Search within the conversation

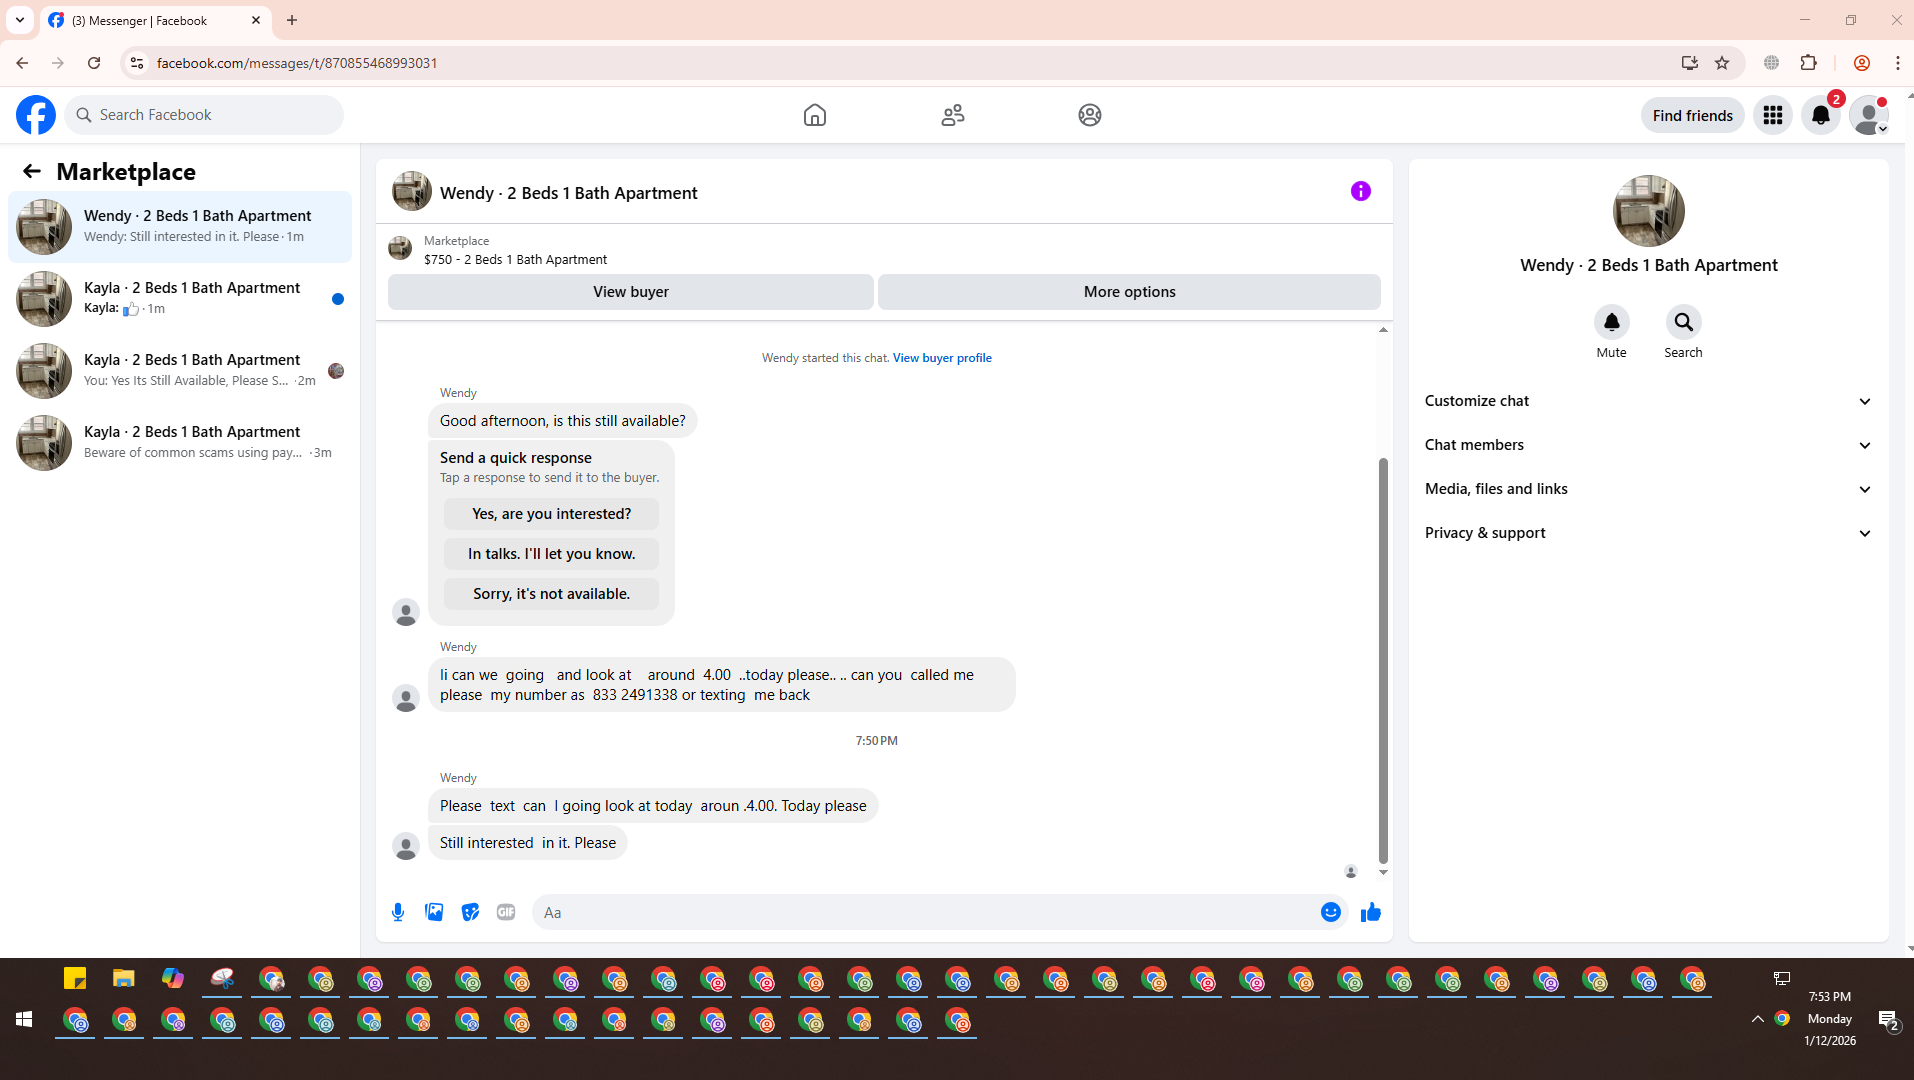tap(1683, 322)
